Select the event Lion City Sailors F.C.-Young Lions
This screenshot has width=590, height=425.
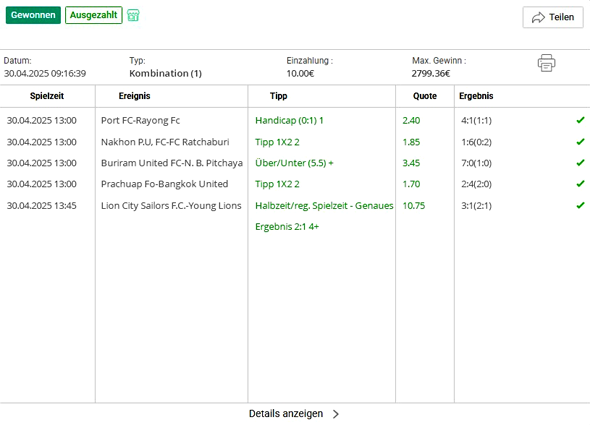pos(171,206)
